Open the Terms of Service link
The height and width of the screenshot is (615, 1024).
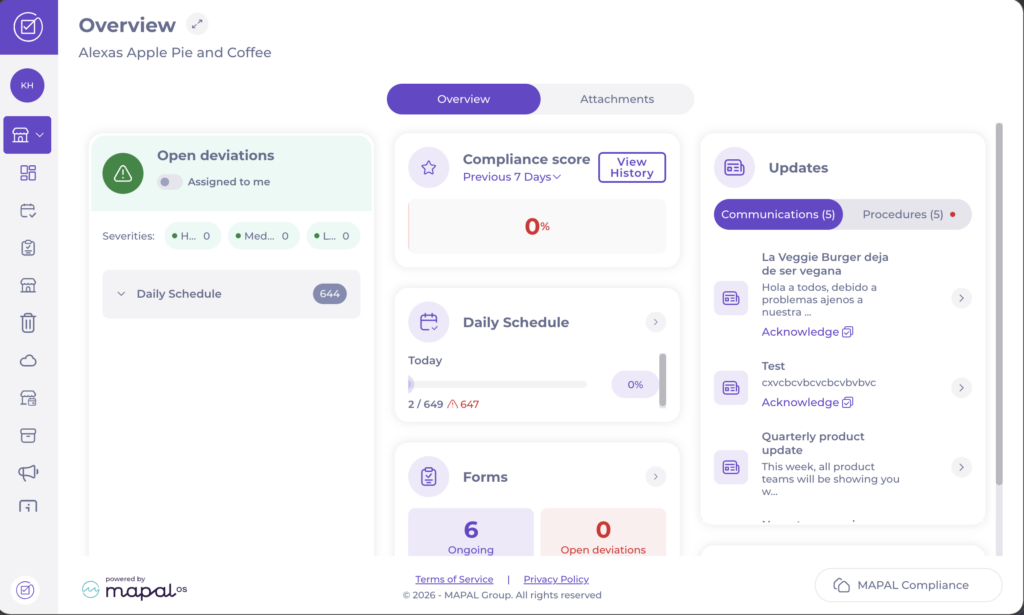(454, 579)
